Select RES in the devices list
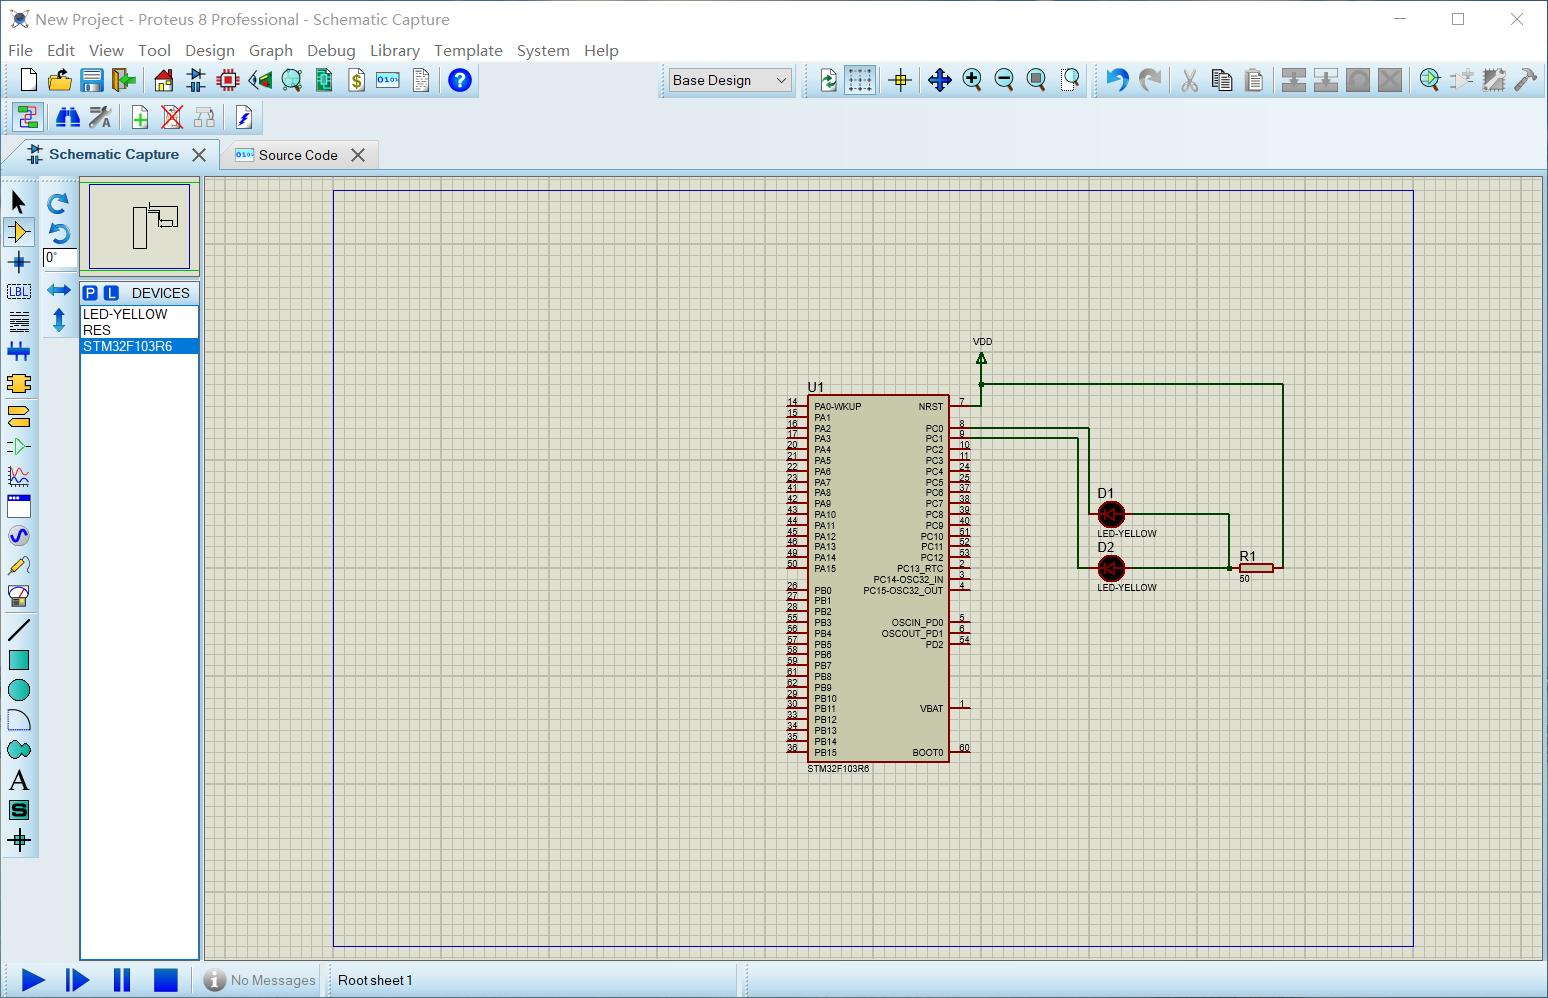 (x=139, y=330)
